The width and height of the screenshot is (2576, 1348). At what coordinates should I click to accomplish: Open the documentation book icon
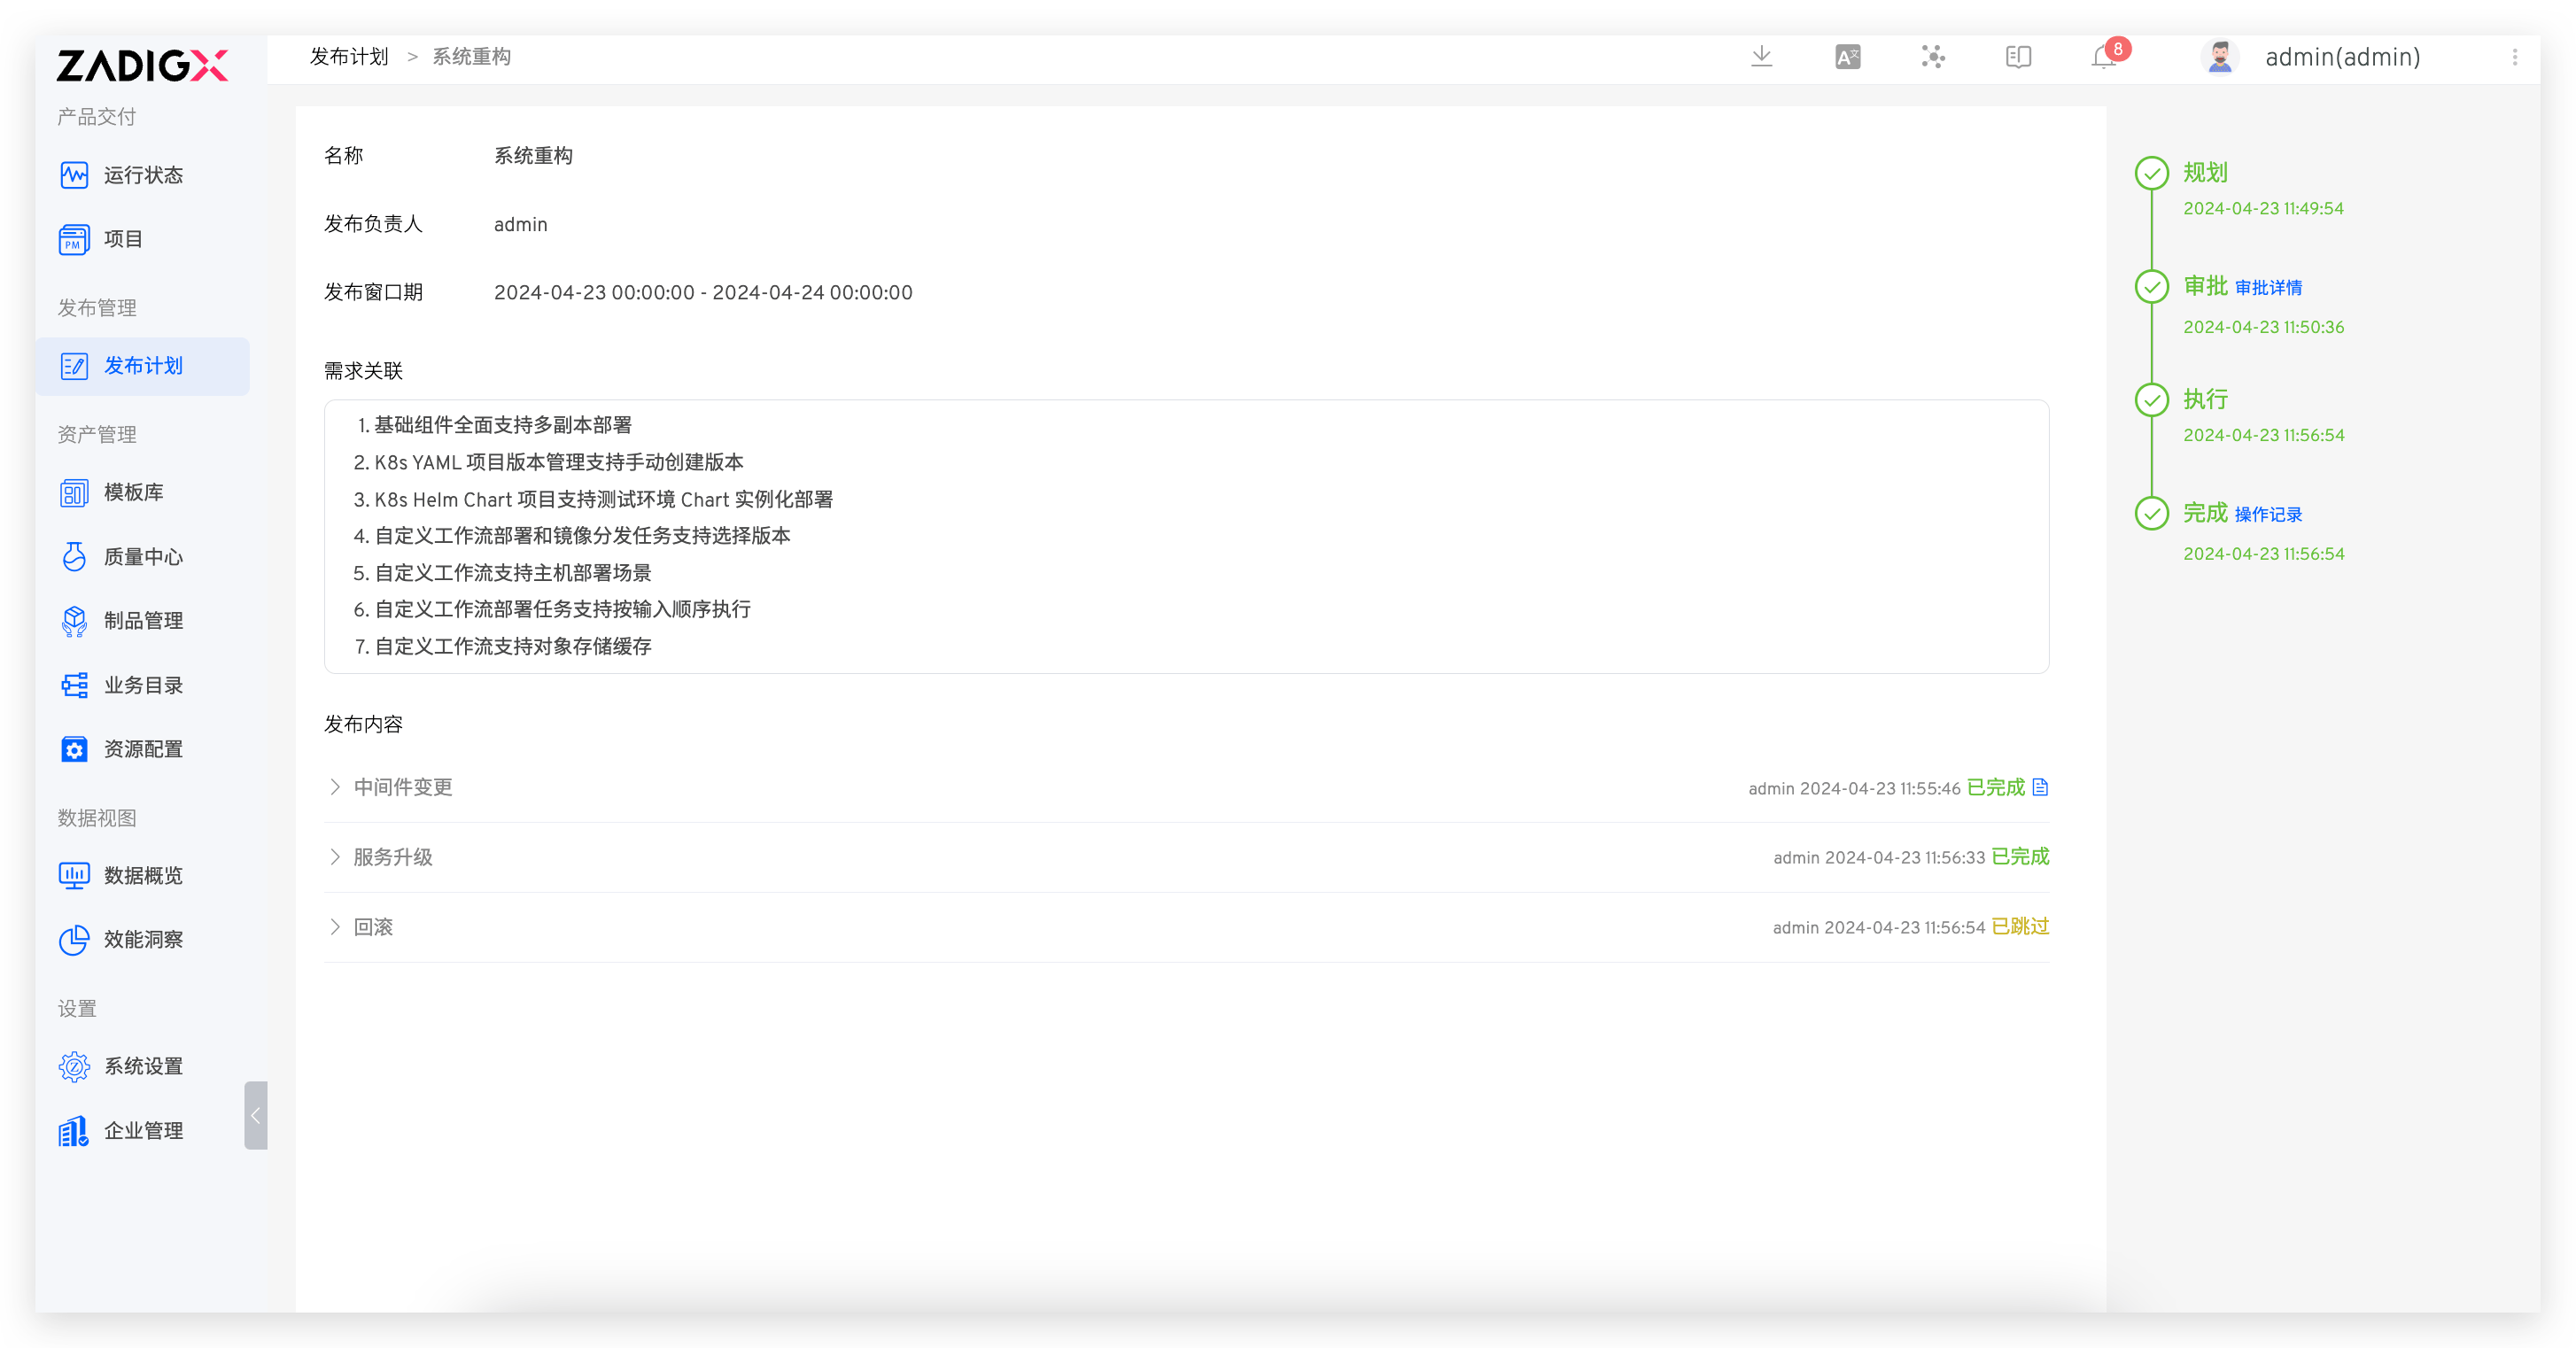[x=2018, y=57]
